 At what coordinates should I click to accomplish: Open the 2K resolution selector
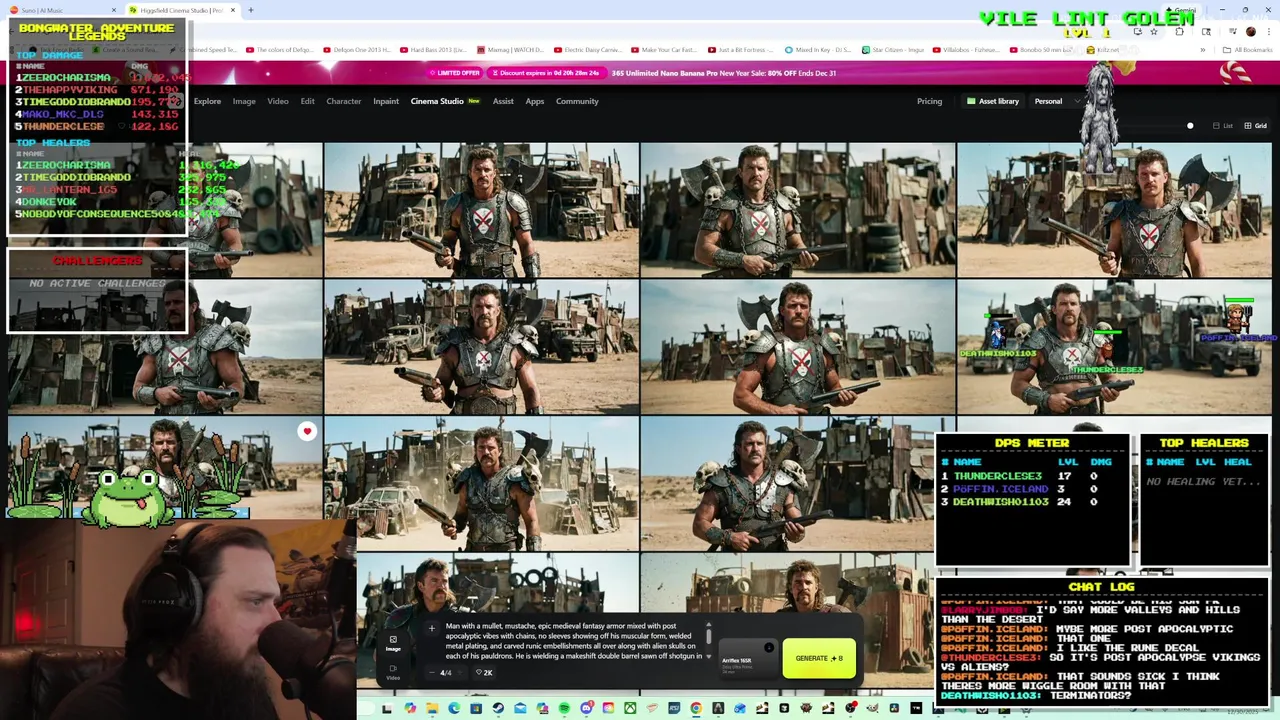coord(484,672)
